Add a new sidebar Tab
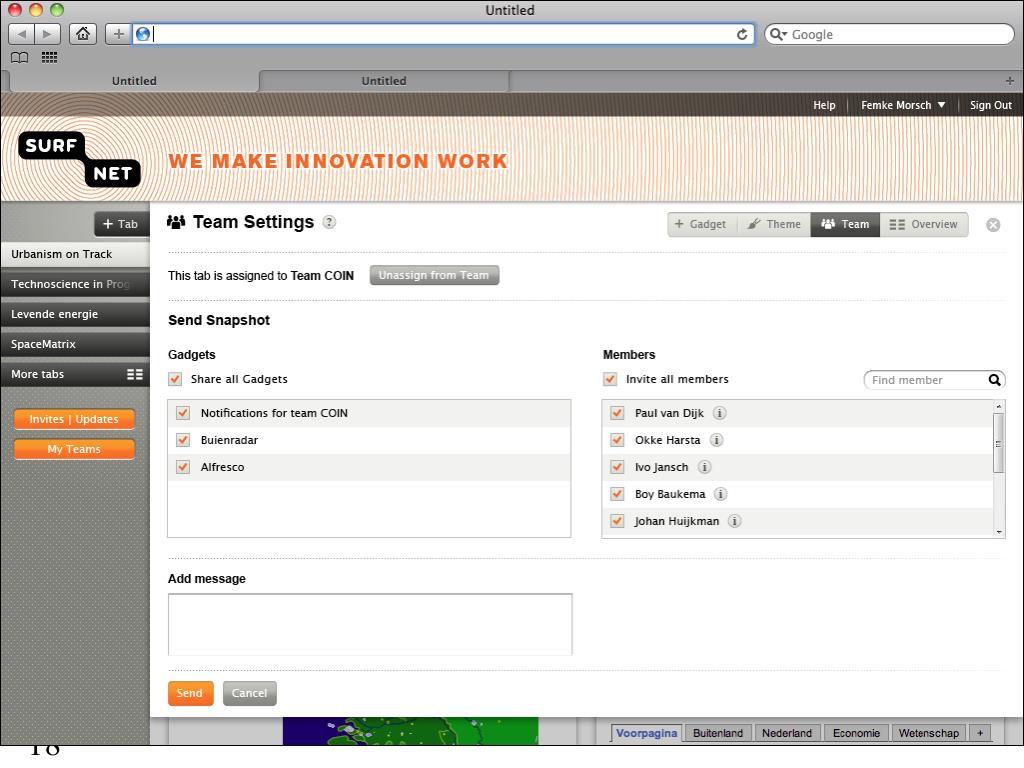The height and width of the screenshot is (768, 1024). (121, 224)
